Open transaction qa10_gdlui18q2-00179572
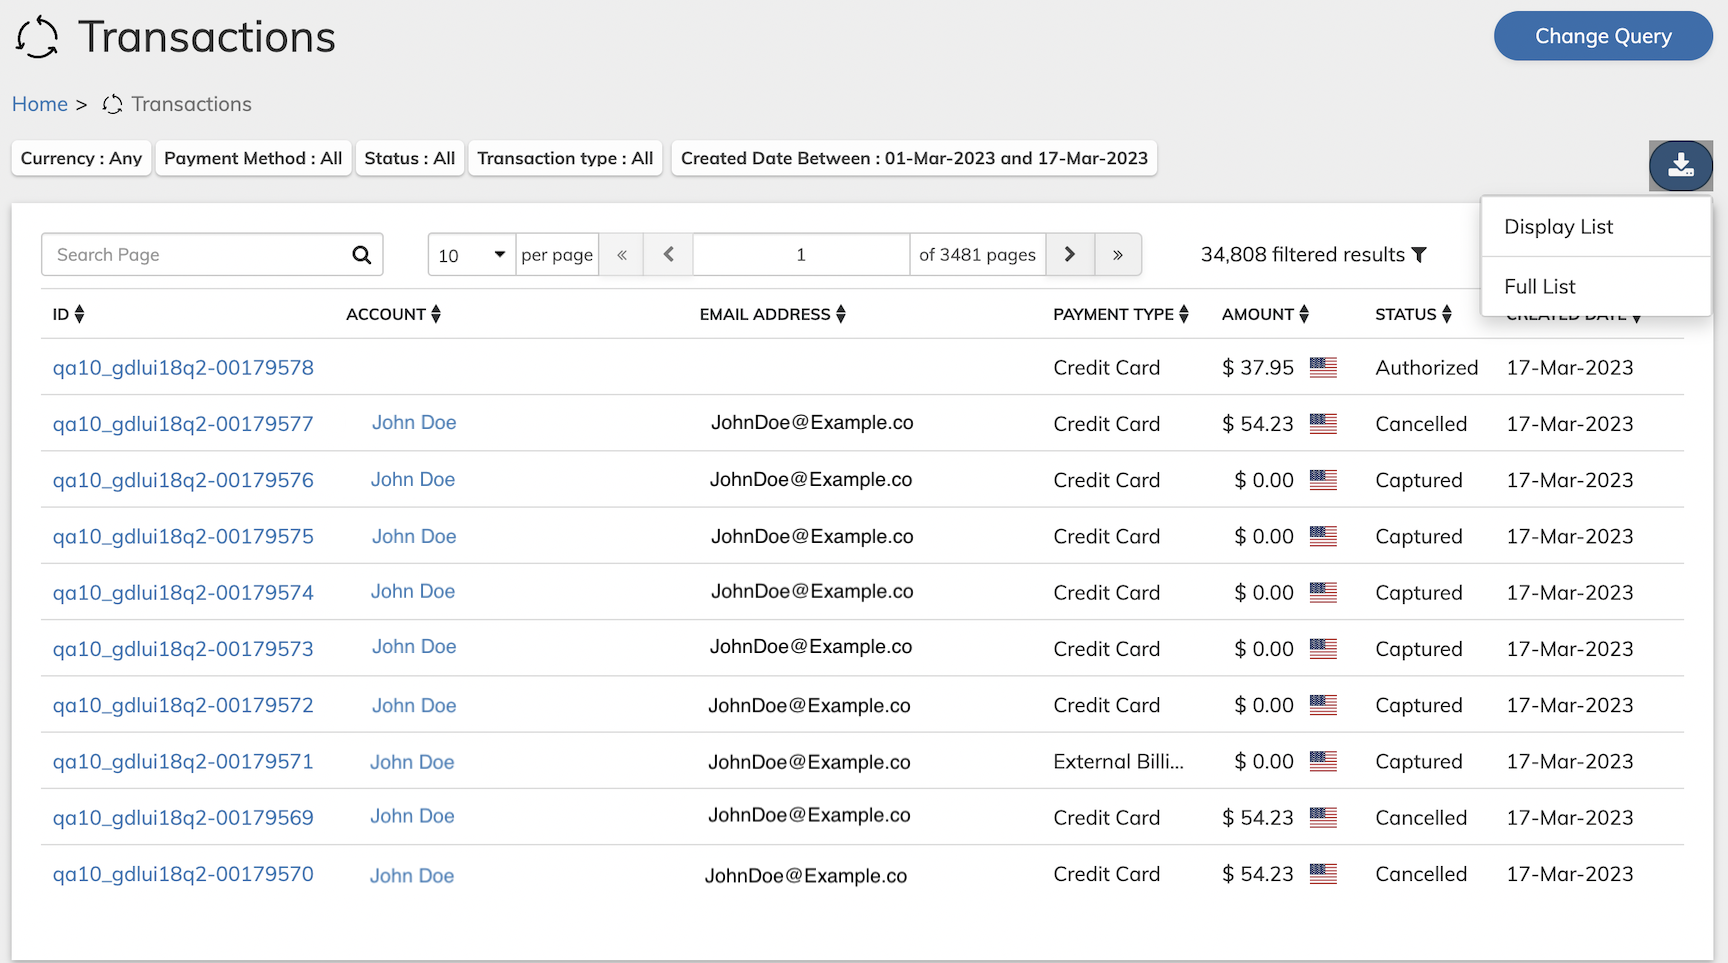Image resolution: width=1728 pixels, height=963 pixels. point(183,705)
